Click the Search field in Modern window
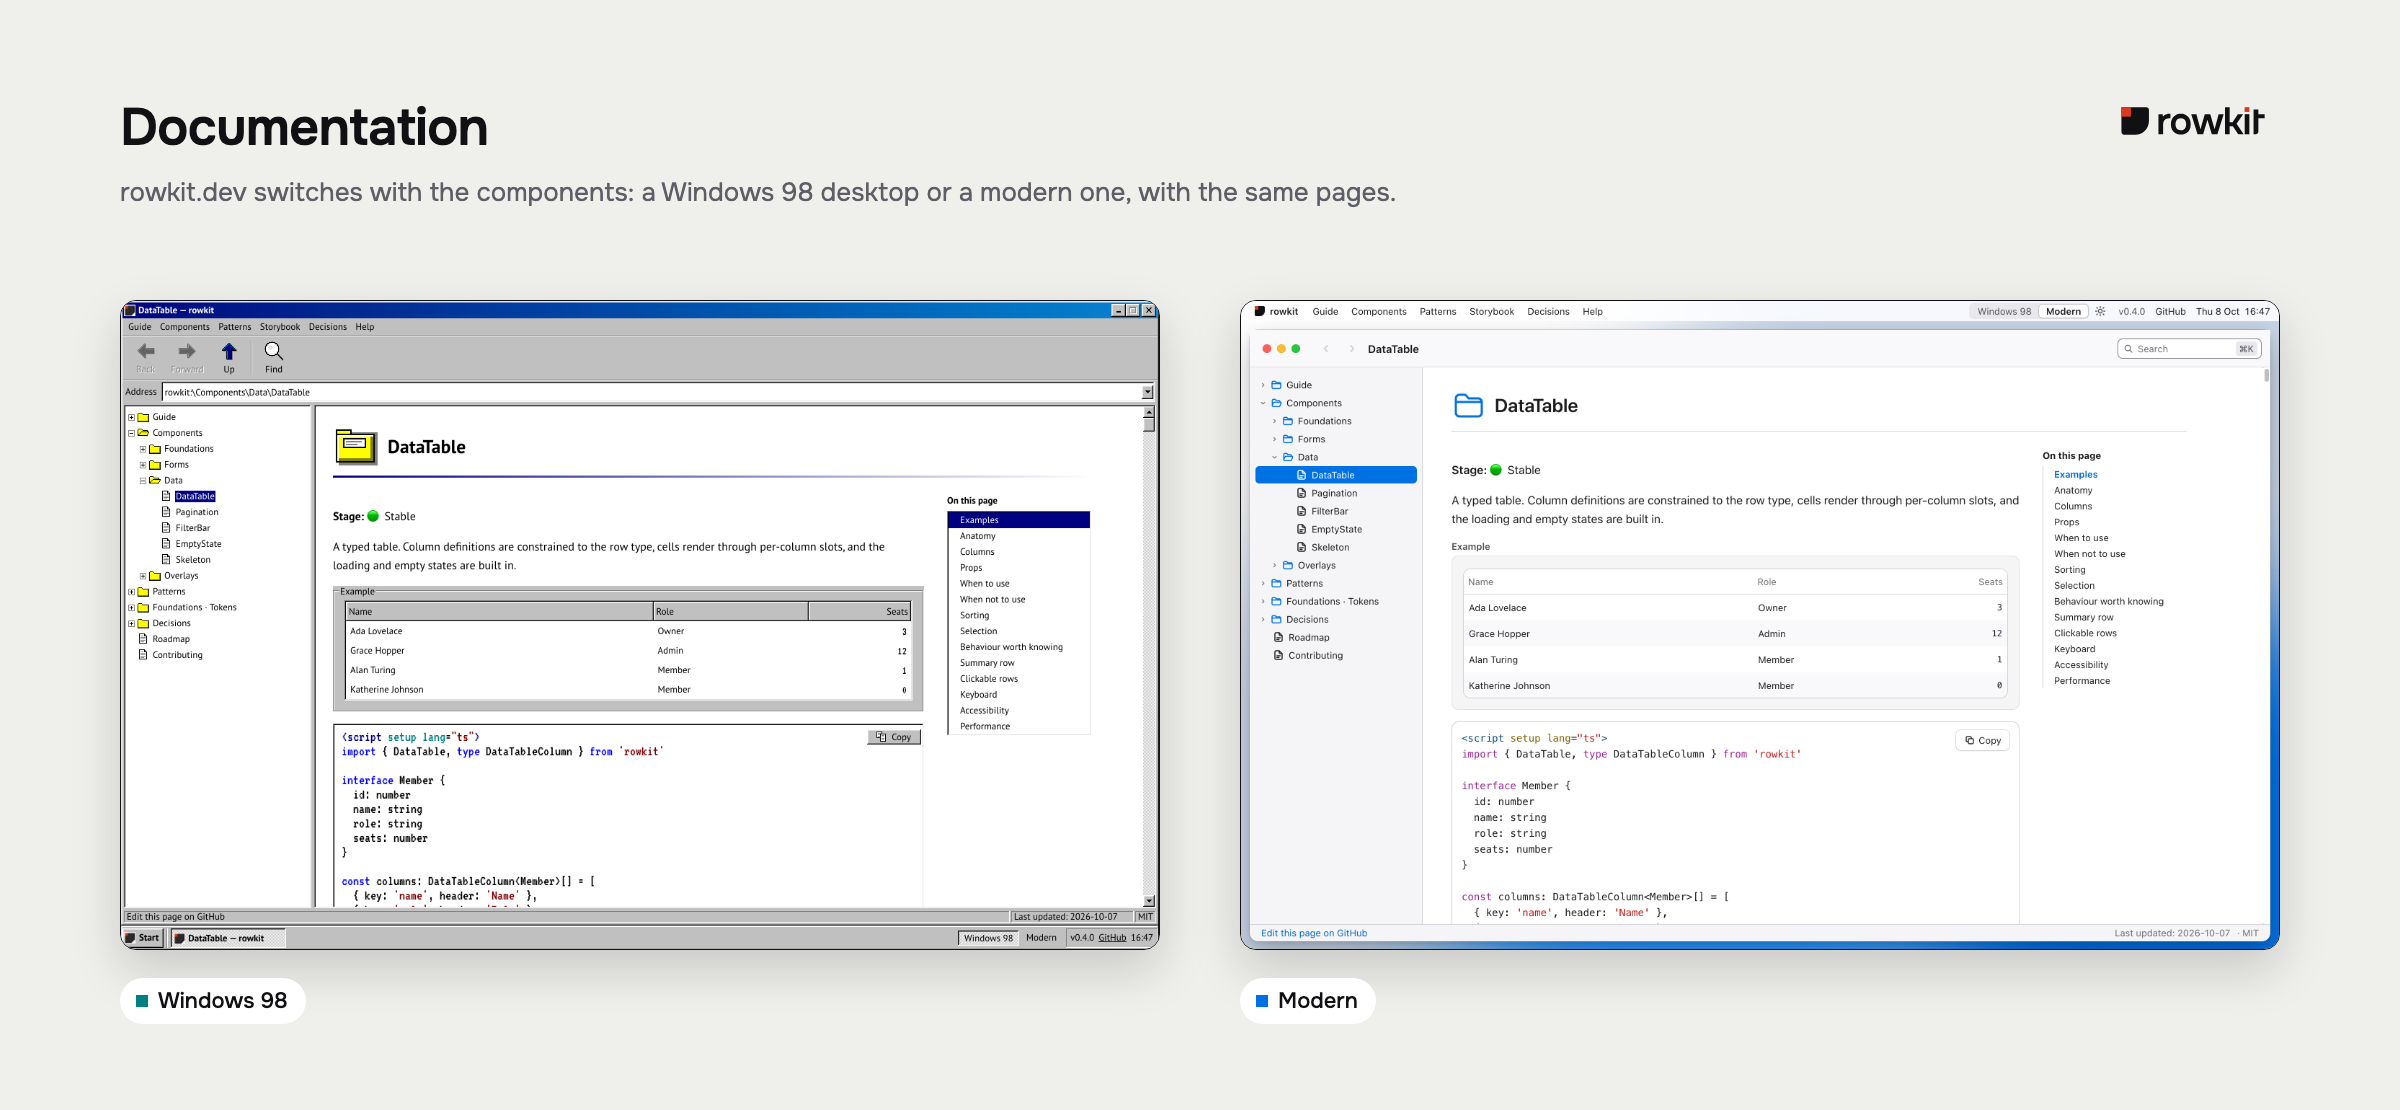This screenshot has height=1110, width=2400. point(2189,349)
